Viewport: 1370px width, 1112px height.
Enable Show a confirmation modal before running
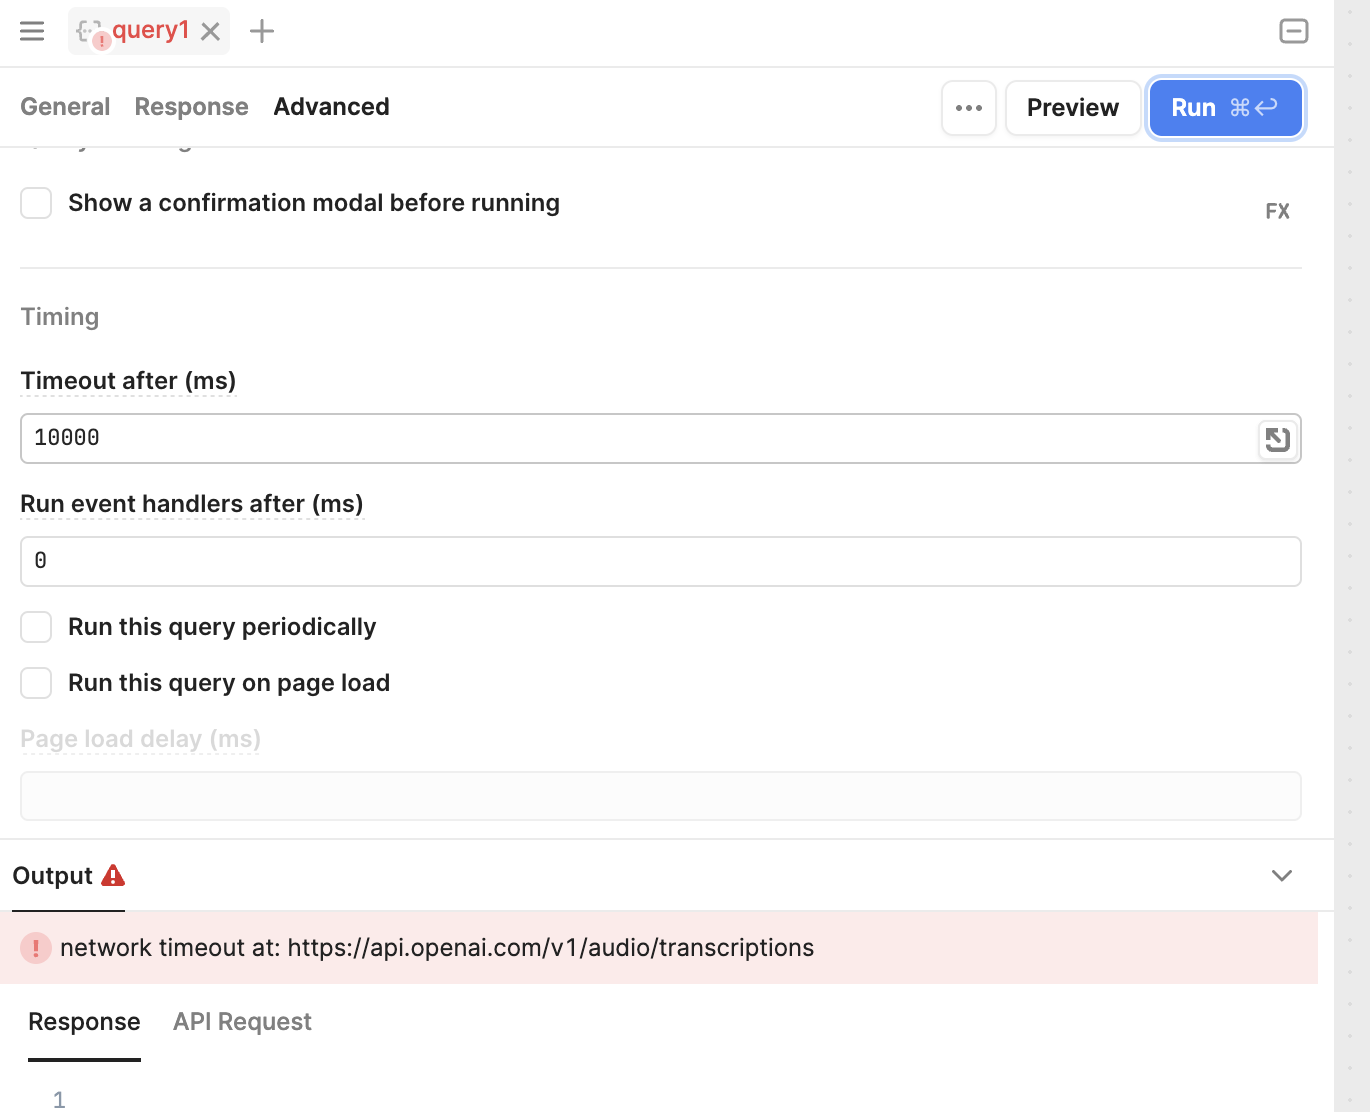coord(37,203)
